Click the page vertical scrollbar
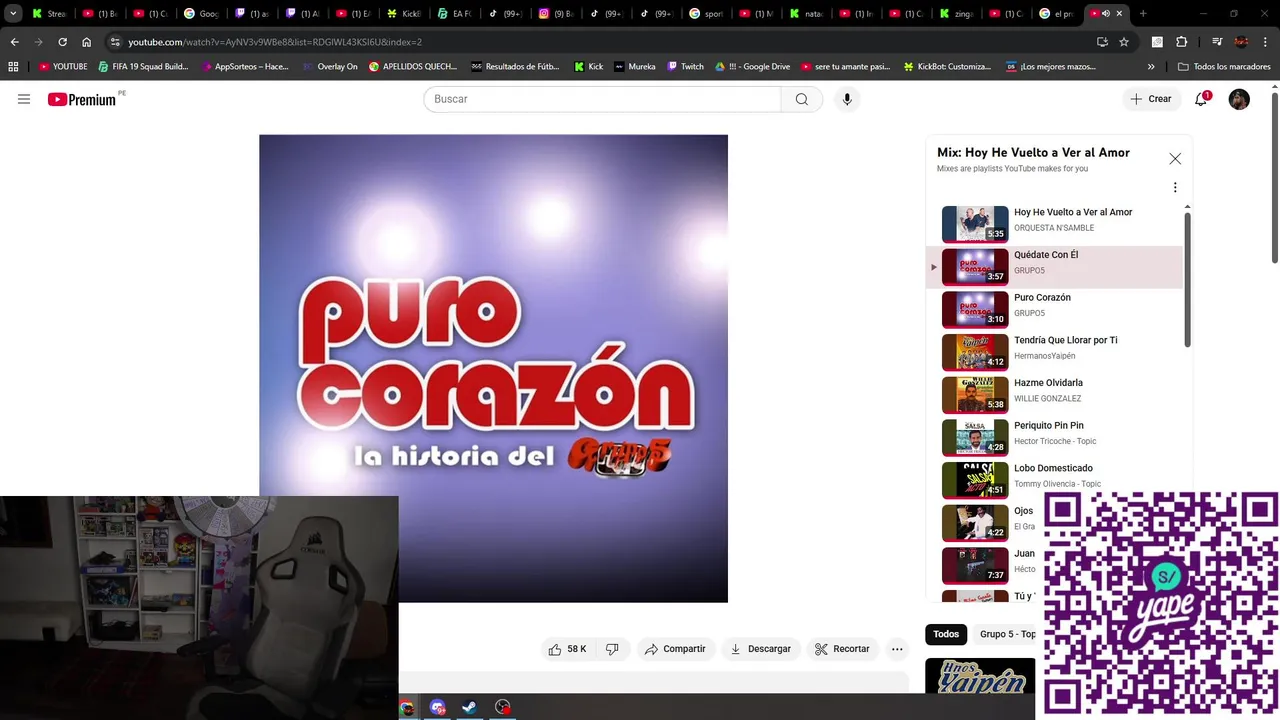This screenshot has width=1280, height=720. 1274,178
